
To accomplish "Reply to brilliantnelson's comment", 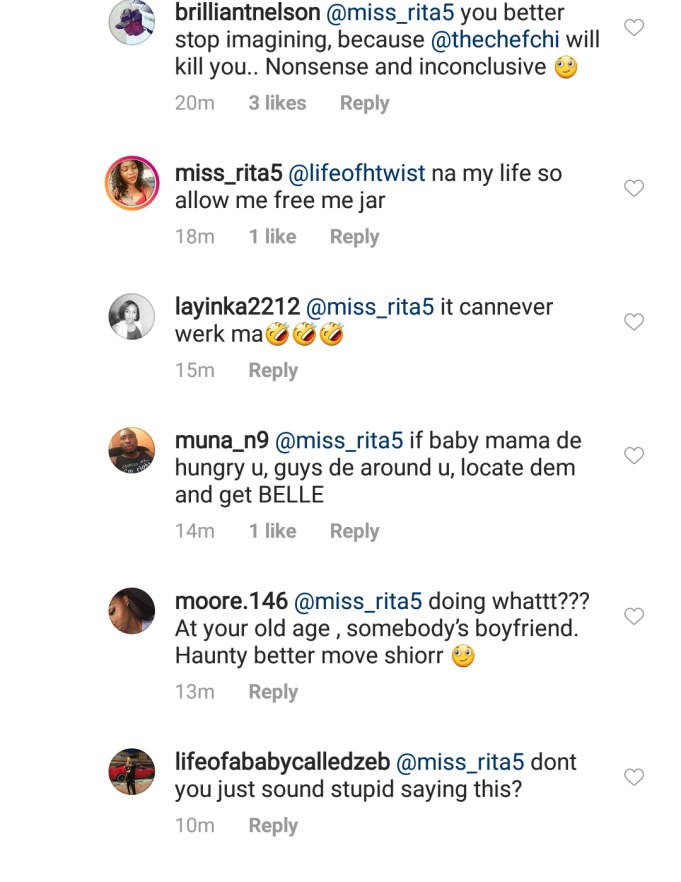I will pyautogui.click(x=364, y=103).
